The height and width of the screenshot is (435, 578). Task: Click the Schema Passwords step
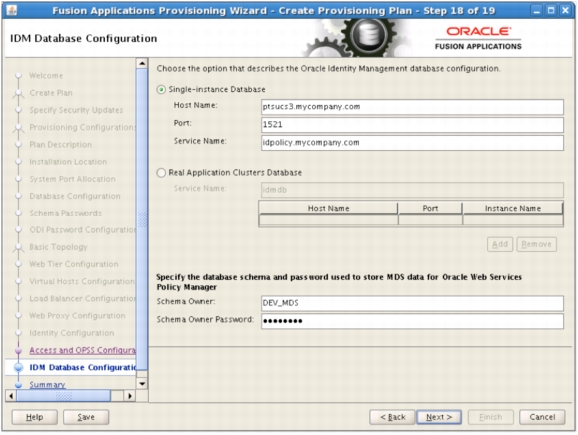click(66, 213)
